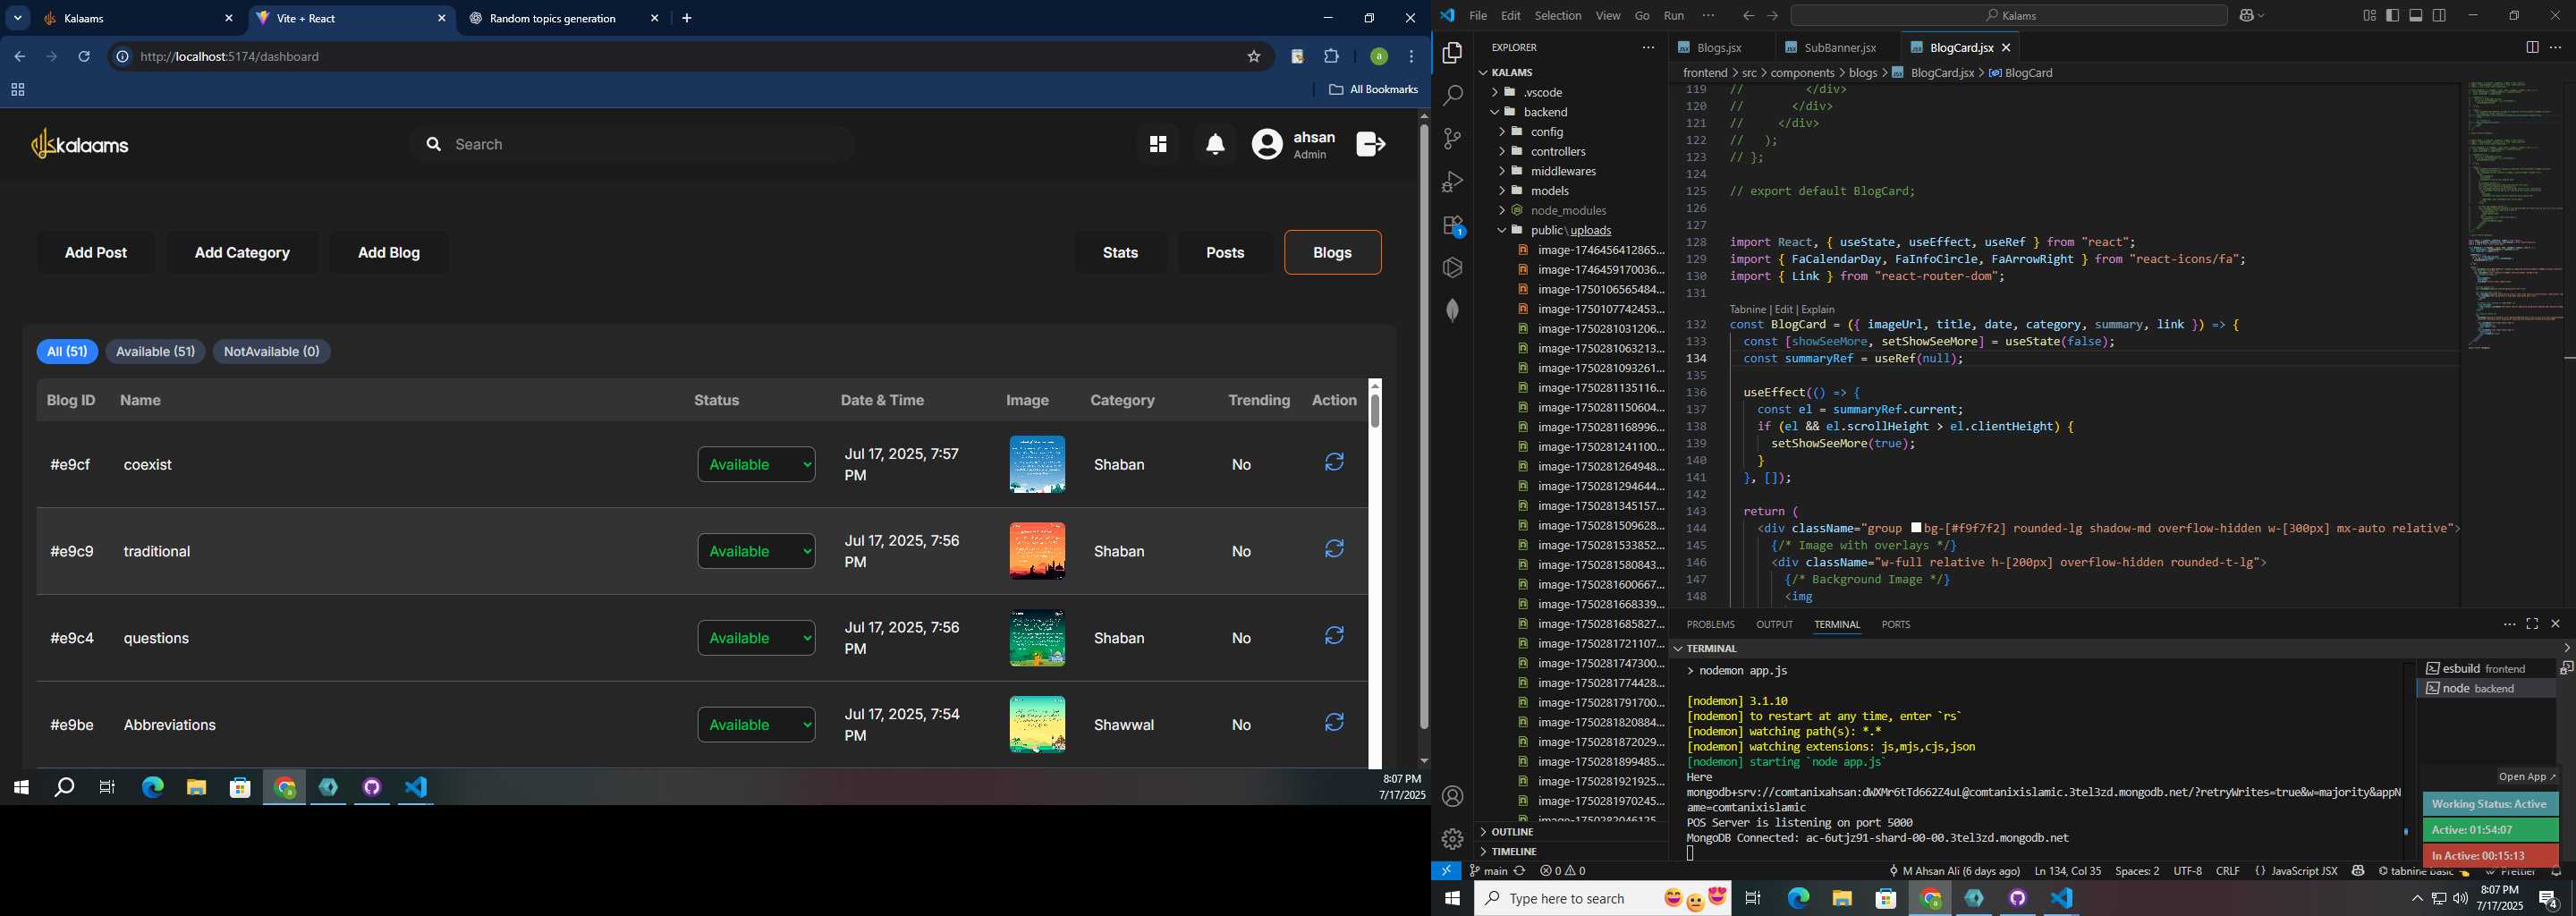Viewport: 2576px width, 916px height.
Task: Open MongoDB leaf icon in activity bar
Action: click(x=1452, y=311)
